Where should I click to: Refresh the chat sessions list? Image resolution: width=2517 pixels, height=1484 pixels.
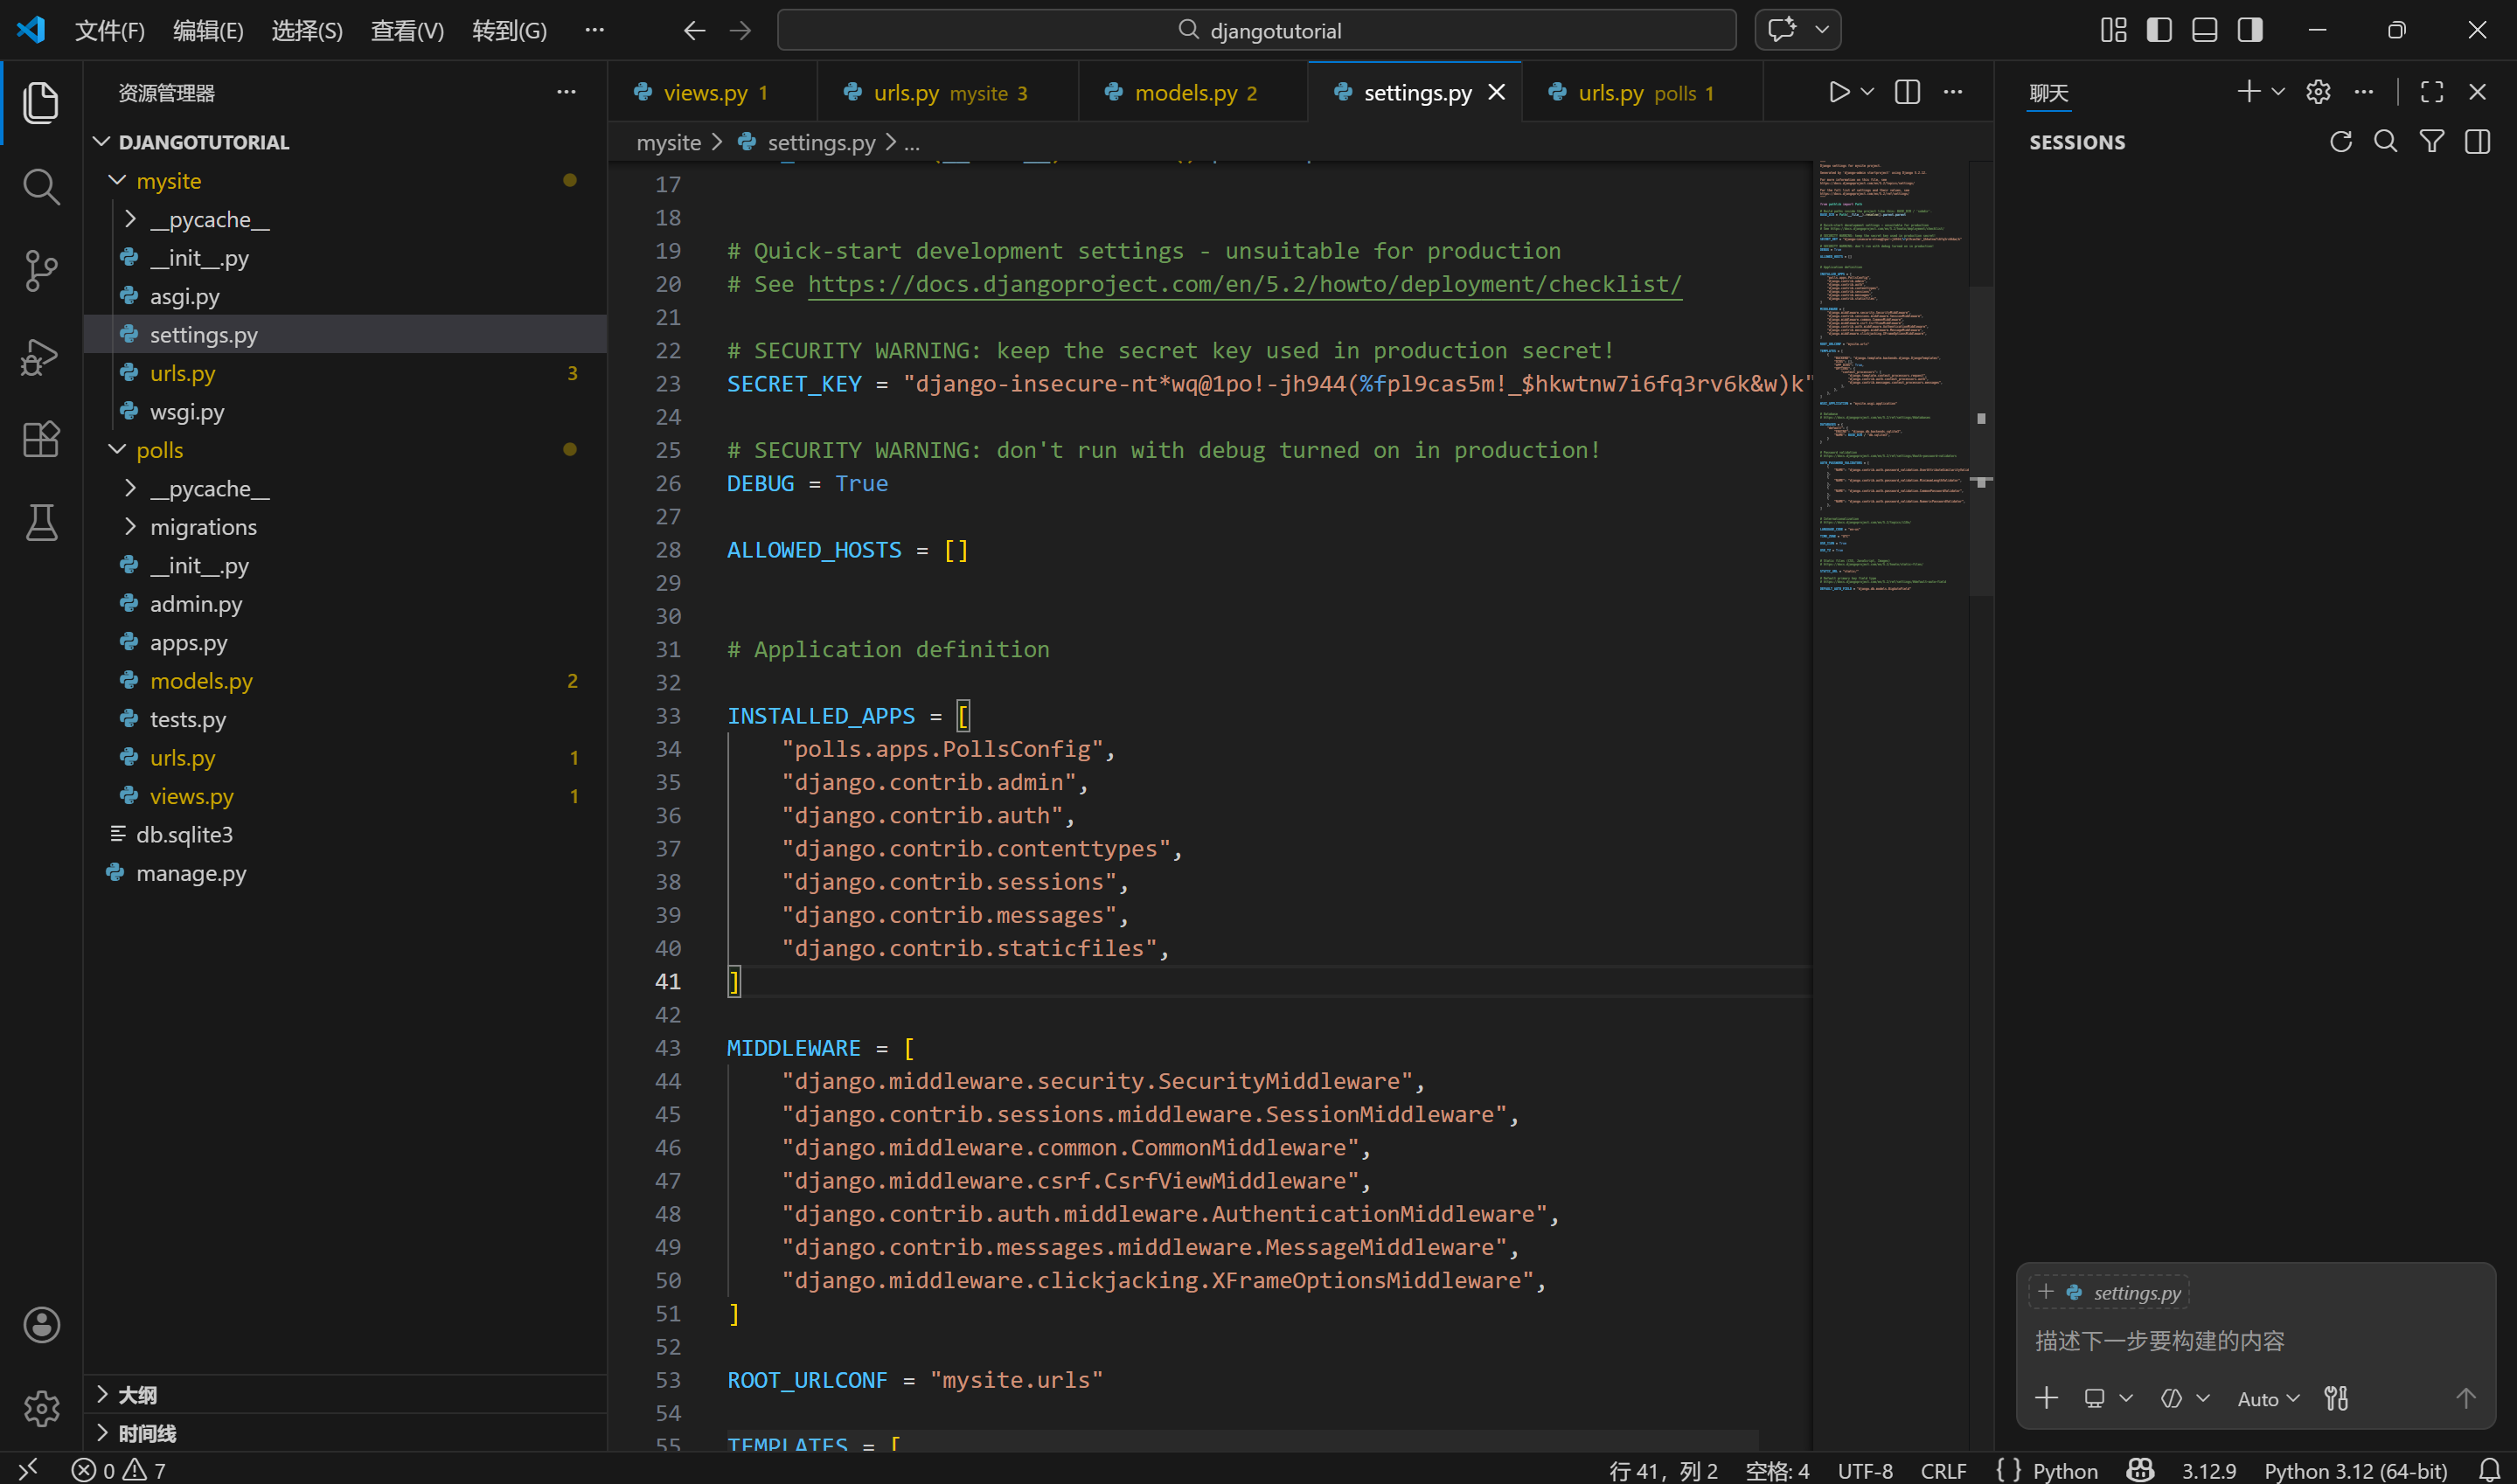(x=2340, y=142)
